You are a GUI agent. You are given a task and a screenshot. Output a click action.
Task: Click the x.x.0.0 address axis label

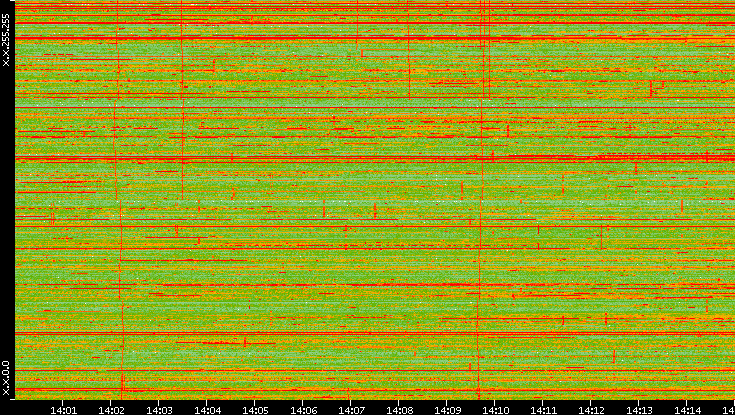[6, 378]
